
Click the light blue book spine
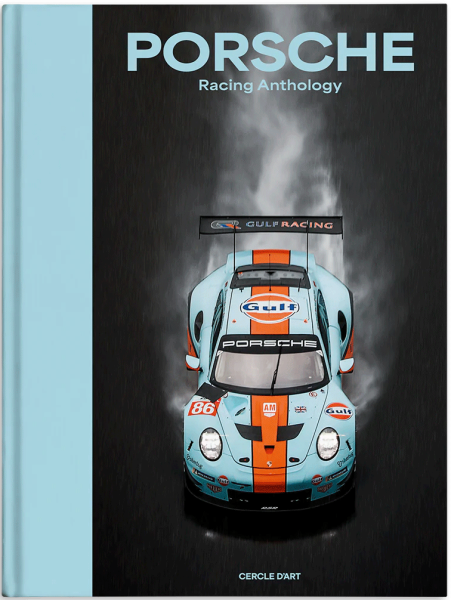click(47, 300)
